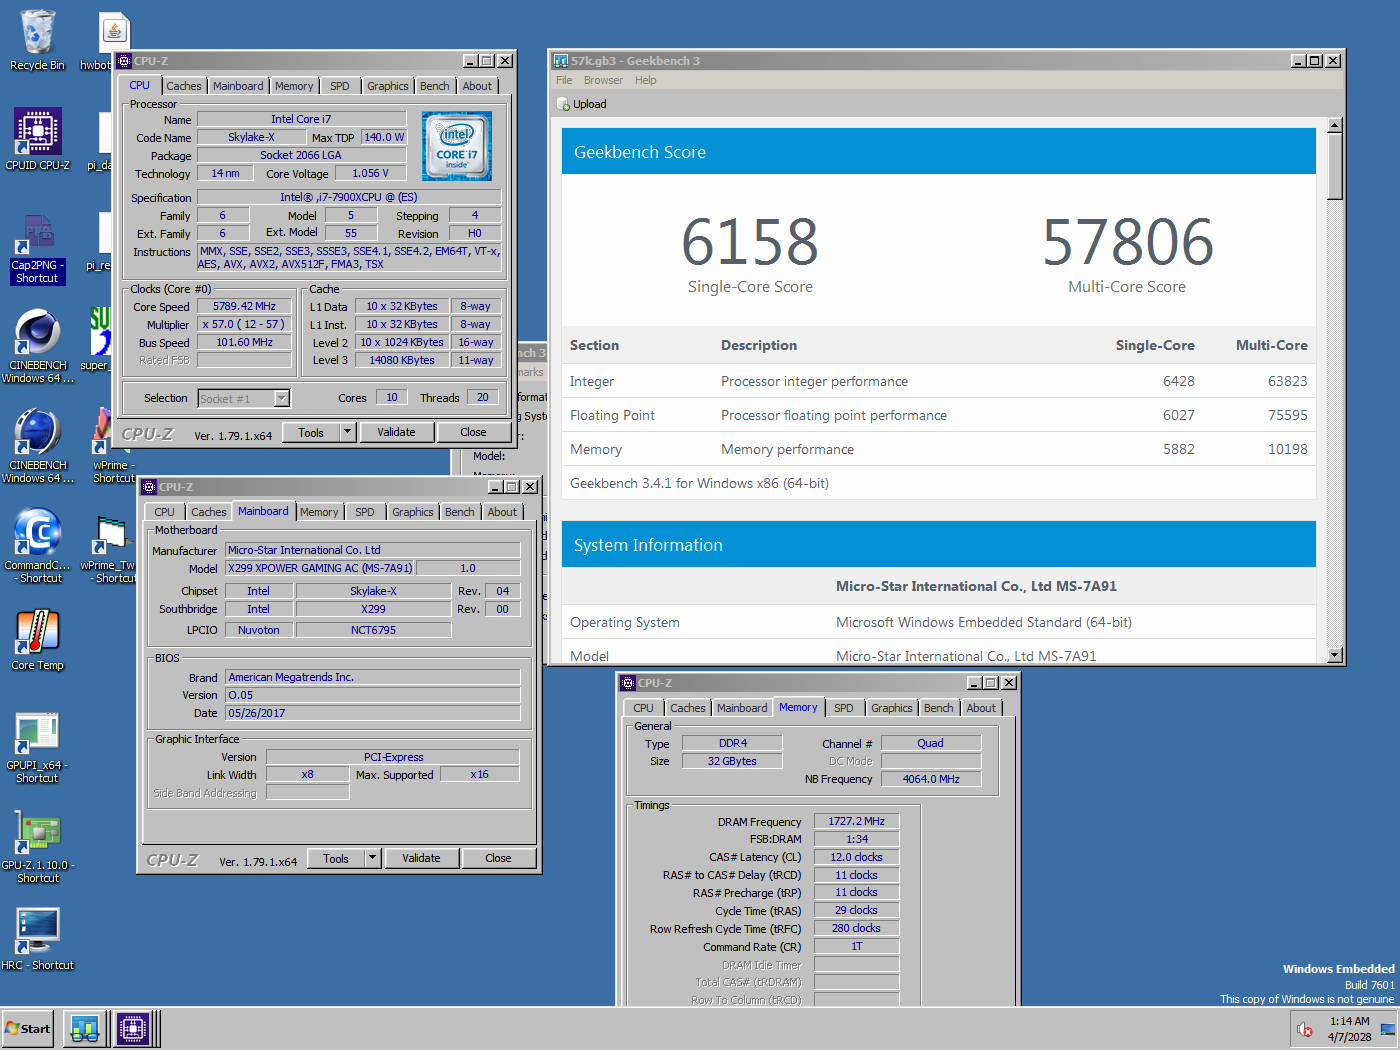Click the muted volume tray icon

click(x=1305, y=1029)
